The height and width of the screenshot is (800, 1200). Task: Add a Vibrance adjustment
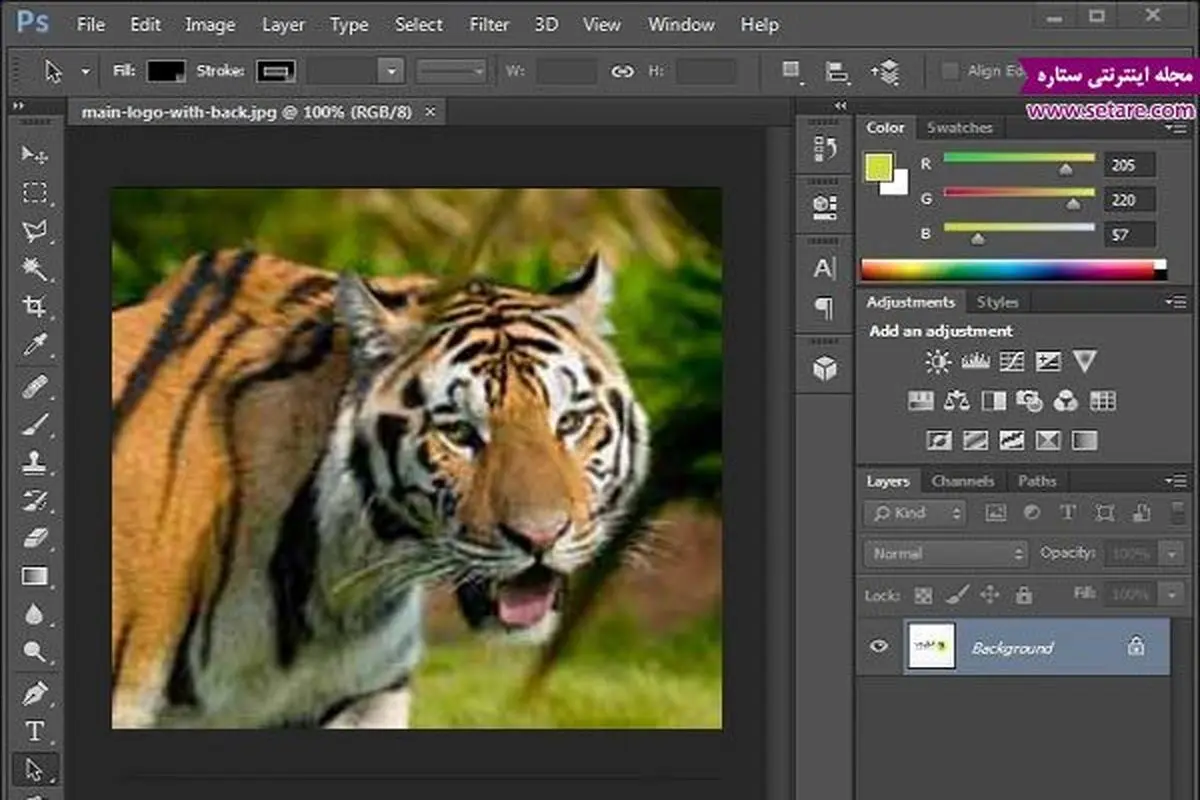click(1085, 361)
